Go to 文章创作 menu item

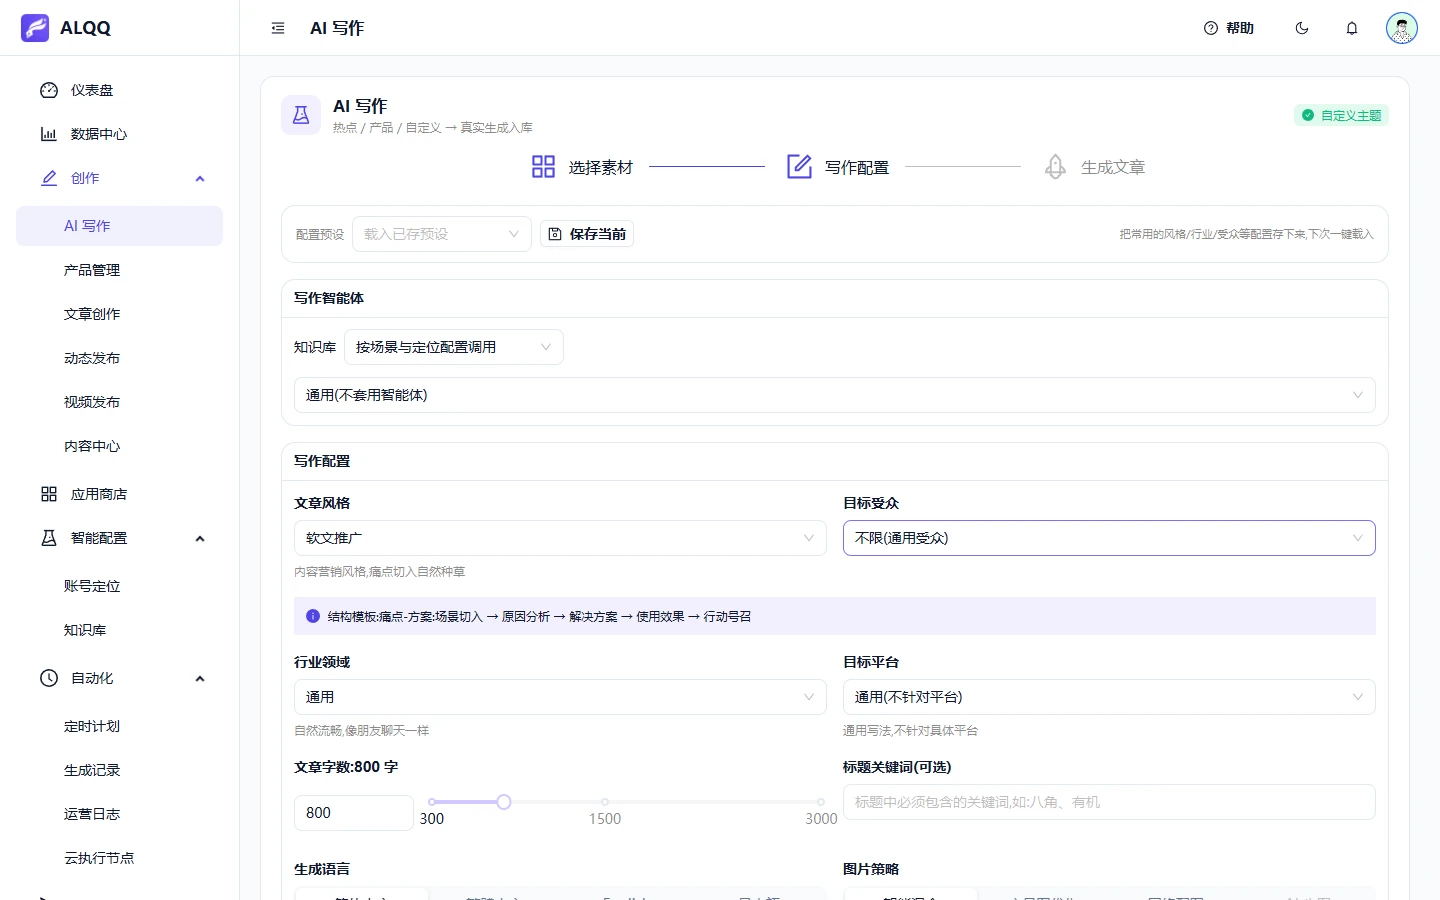click(x=119, y=314)
